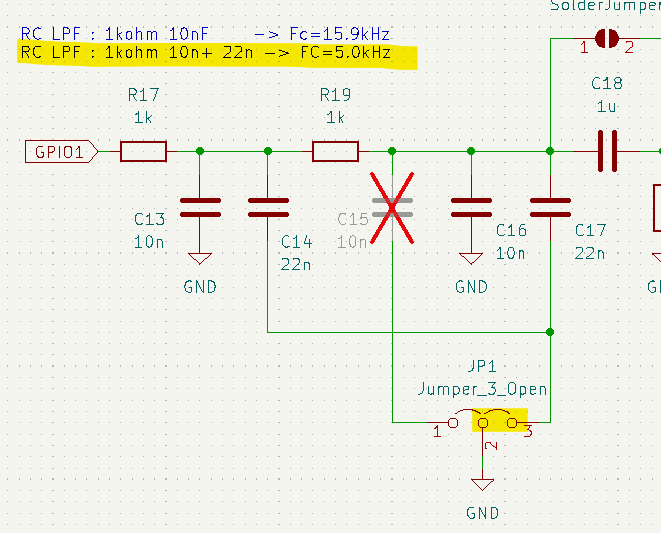Click pin 1 circle of JP1 jumper
Screen dimensions: 661x533
(x=453, y=423)
